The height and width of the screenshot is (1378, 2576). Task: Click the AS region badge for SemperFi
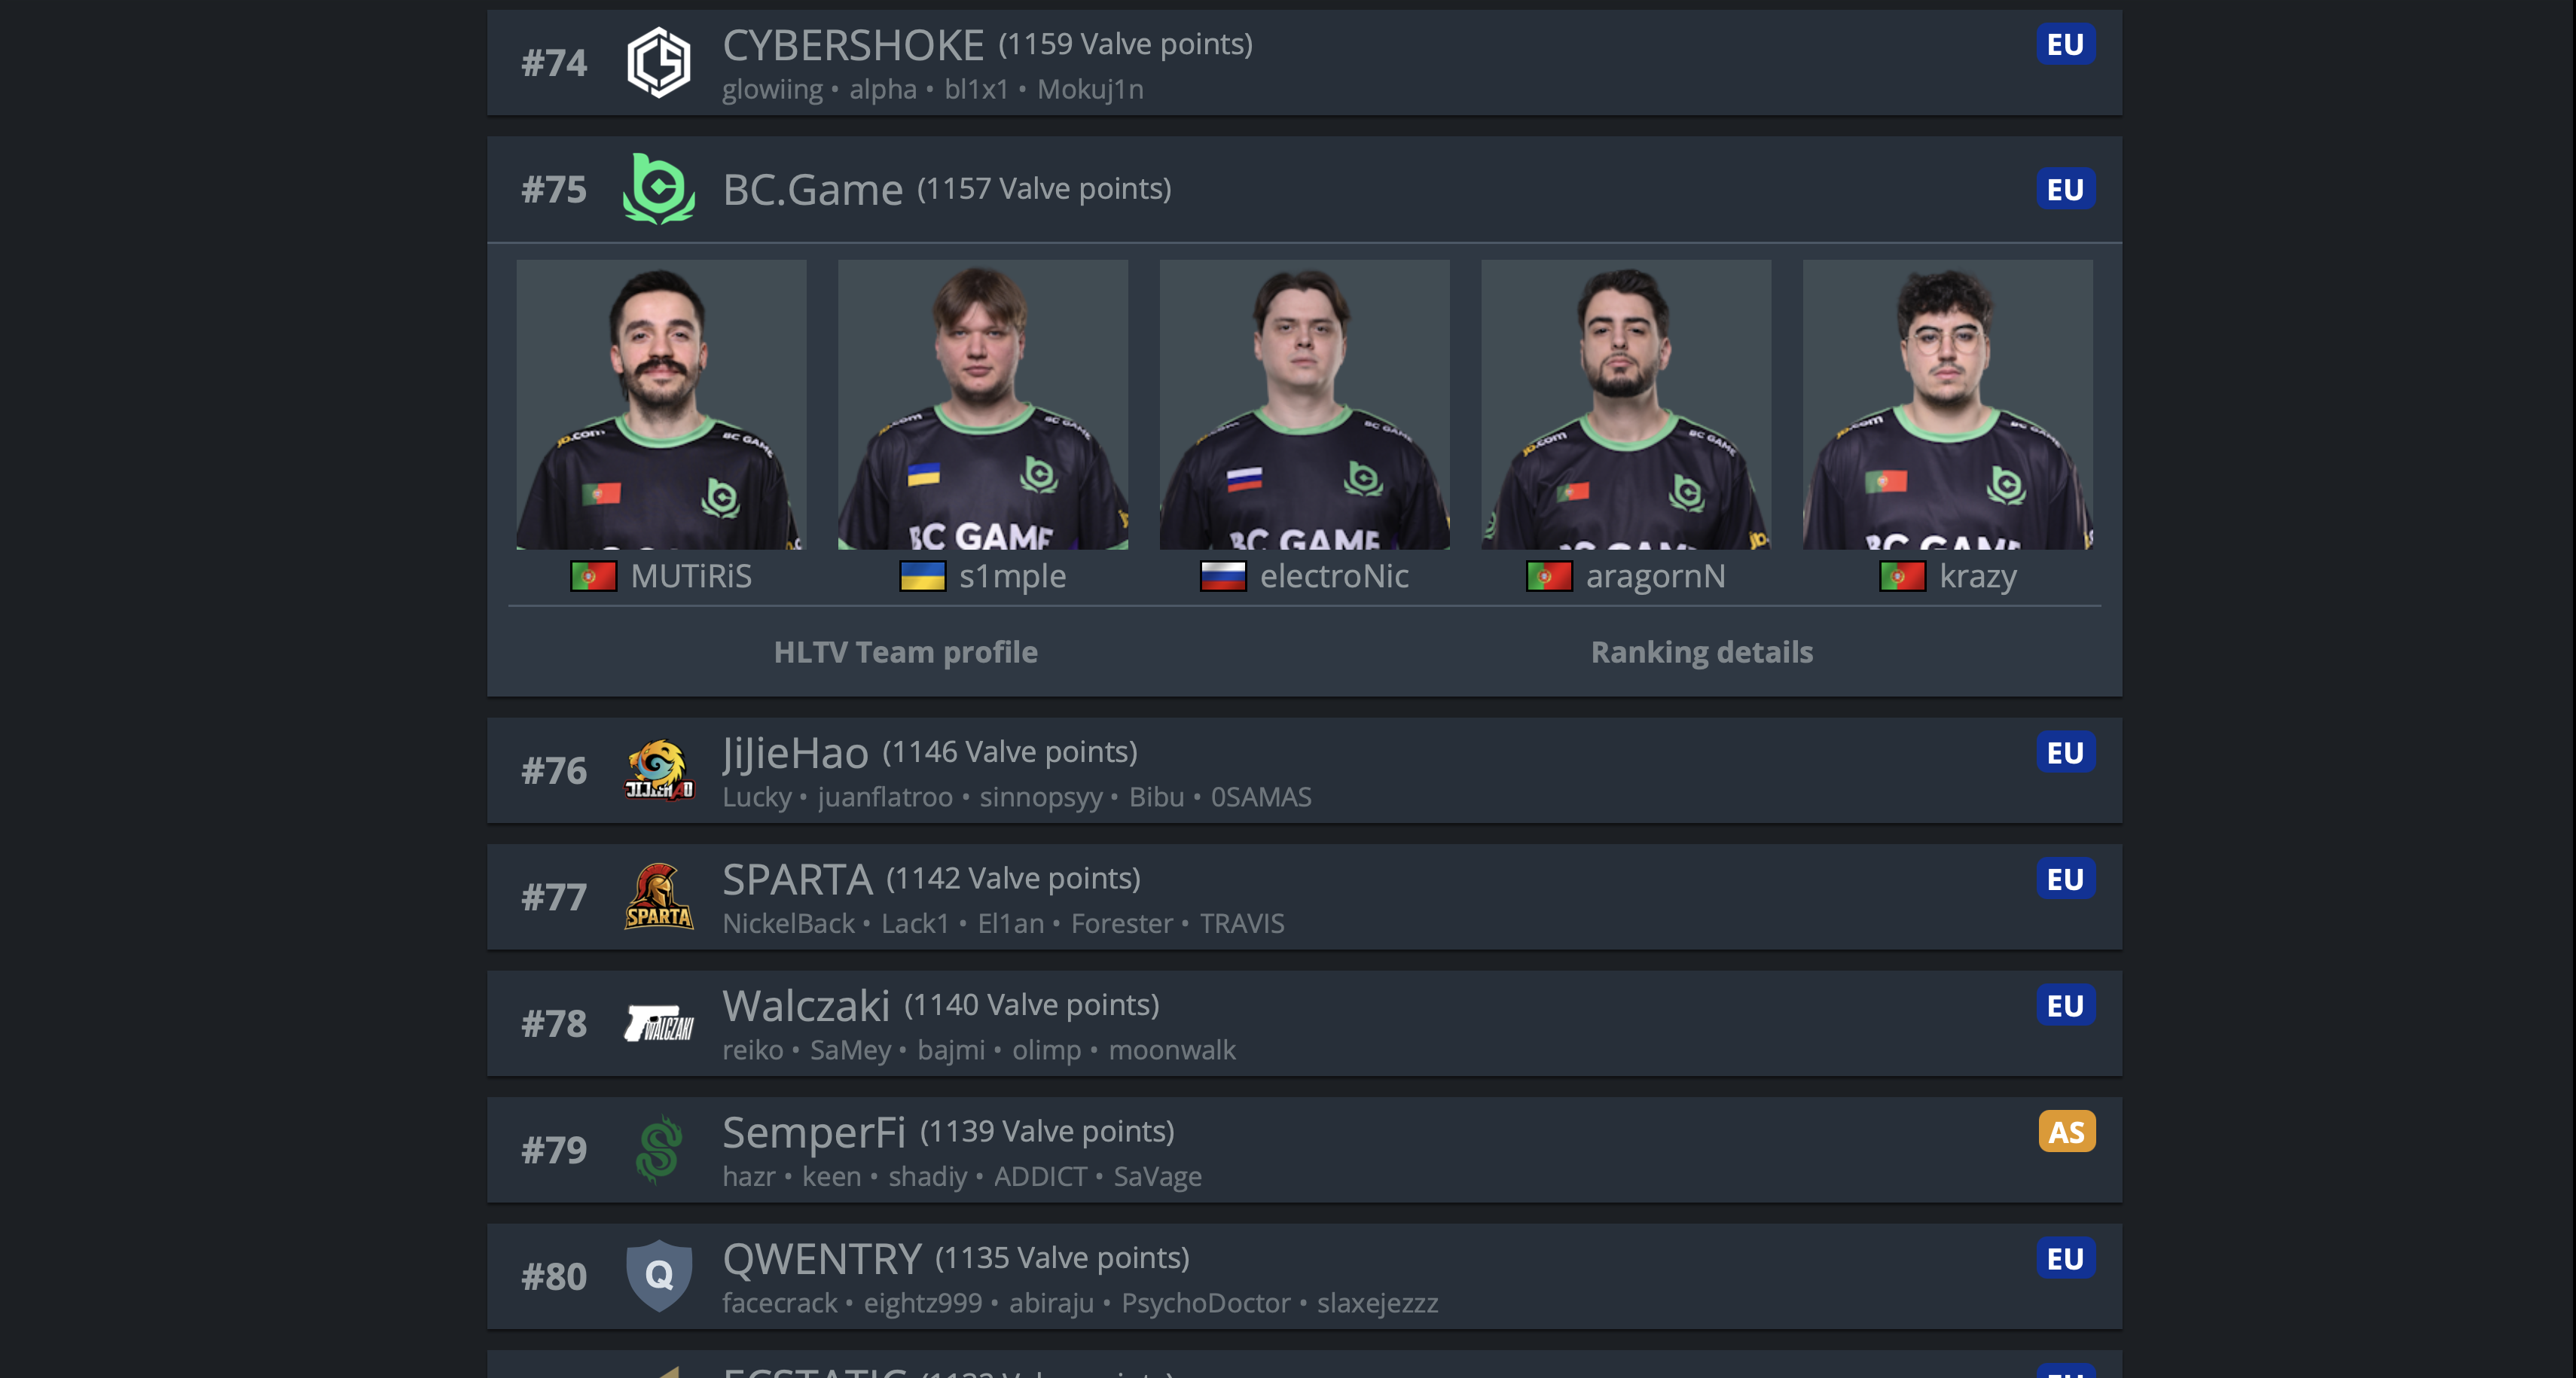[2066, 1131]
